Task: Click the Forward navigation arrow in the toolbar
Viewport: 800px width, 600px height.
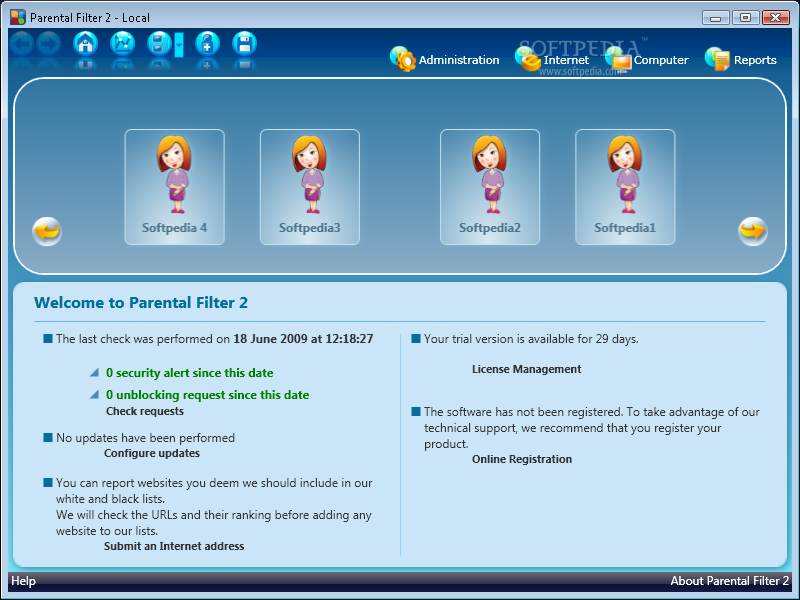Action: (48, 44)
